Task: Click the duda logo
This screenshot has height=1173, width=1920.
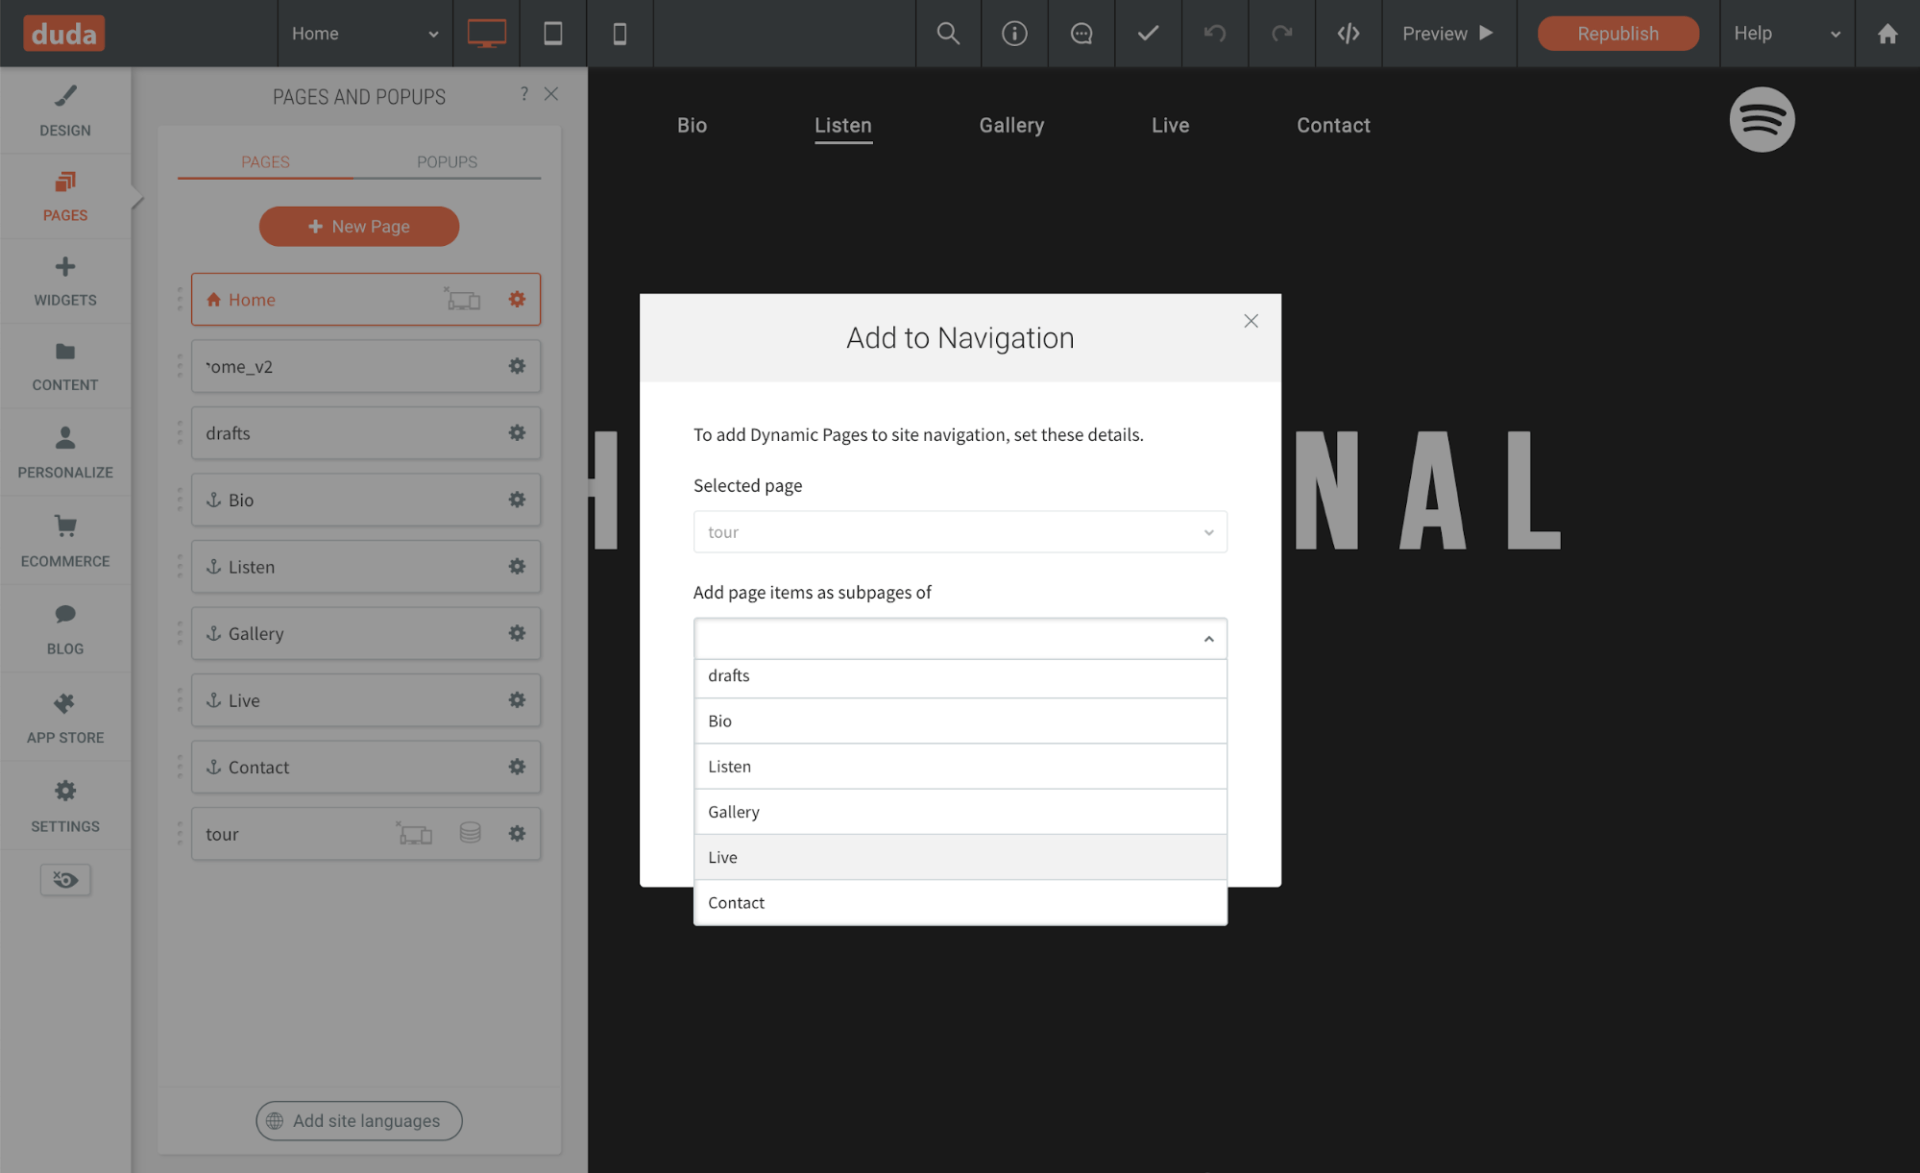Action: [64, 34]
